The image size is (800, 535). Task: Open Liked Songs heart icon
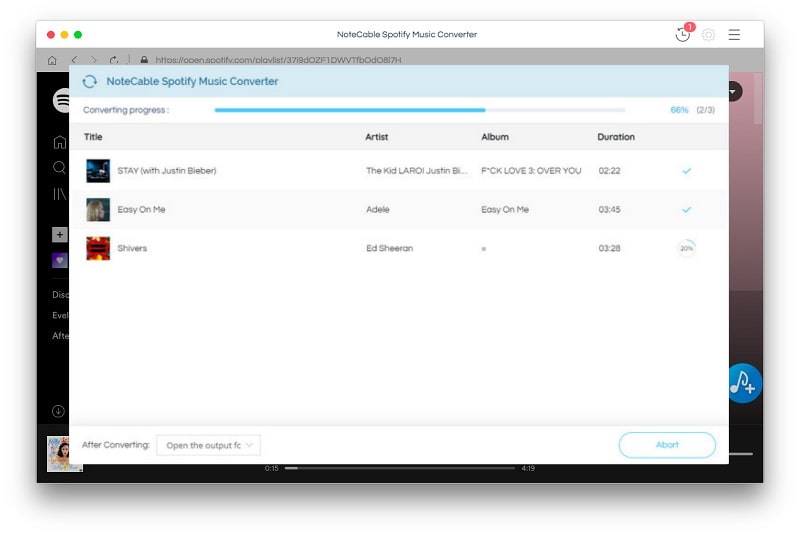point(60,260)
